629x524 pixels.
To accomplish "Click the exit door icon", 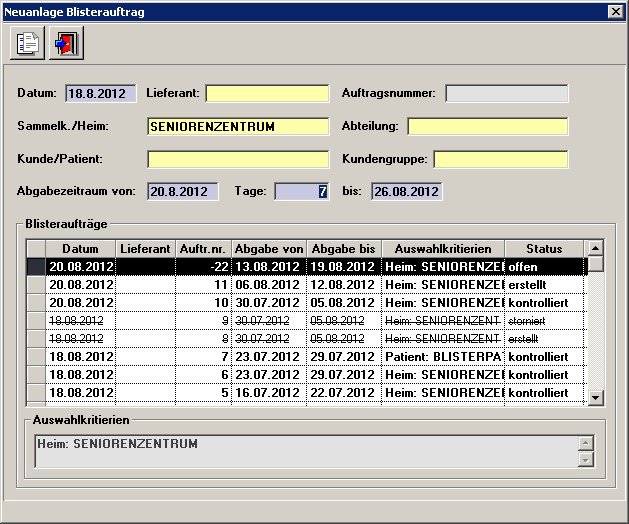I will point(66,44).
